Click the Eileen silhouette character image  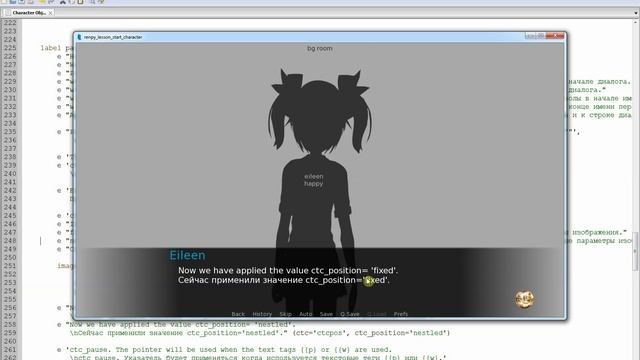(320, 192)
